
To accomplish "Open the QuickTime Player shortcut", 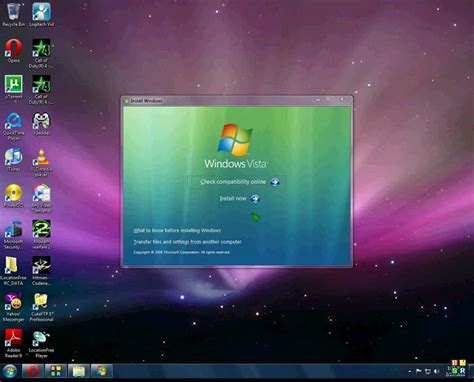I will click(13, 126).
